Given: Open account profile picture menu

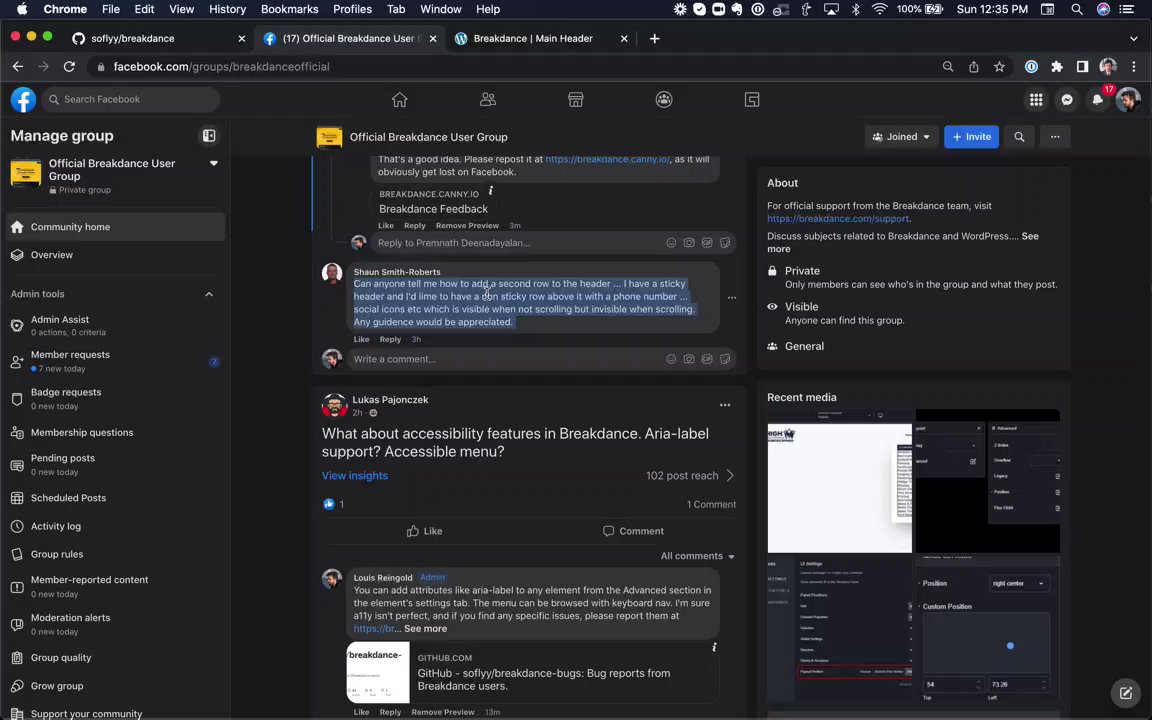Looking at the screenshot, I should click(x=1128, y=99).
